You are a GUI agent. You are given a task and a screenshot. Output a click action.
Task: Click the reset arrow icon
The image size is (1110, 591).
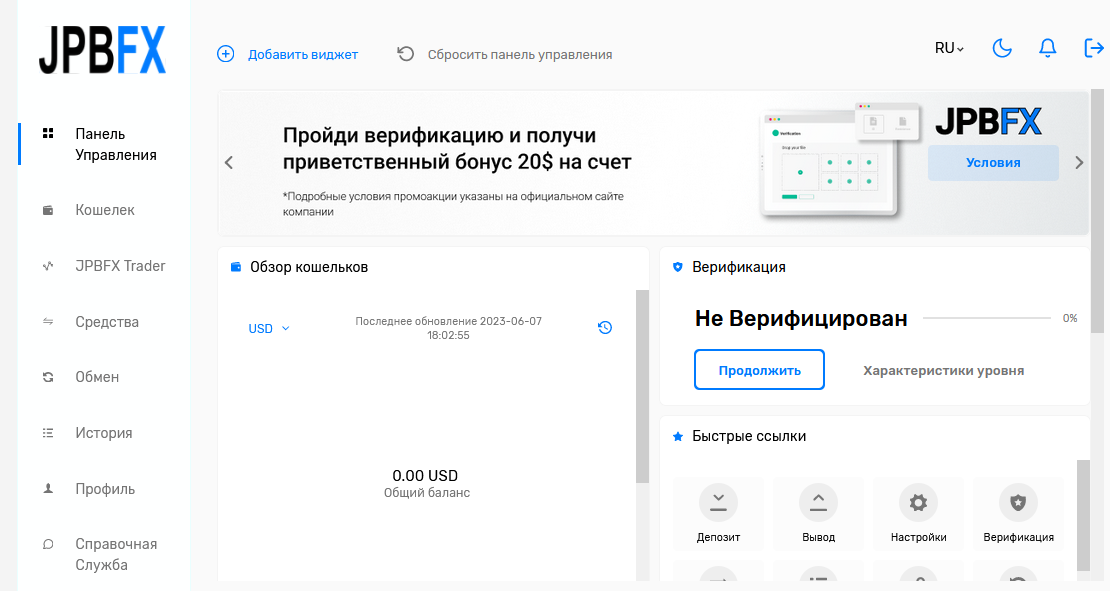(405, 54)
